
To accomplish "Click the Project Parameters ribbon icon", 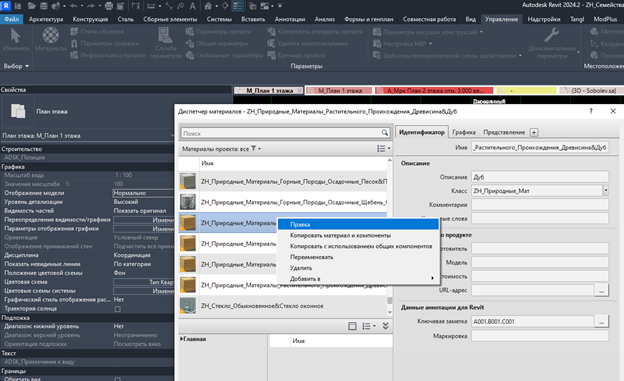I will point(190,31).
